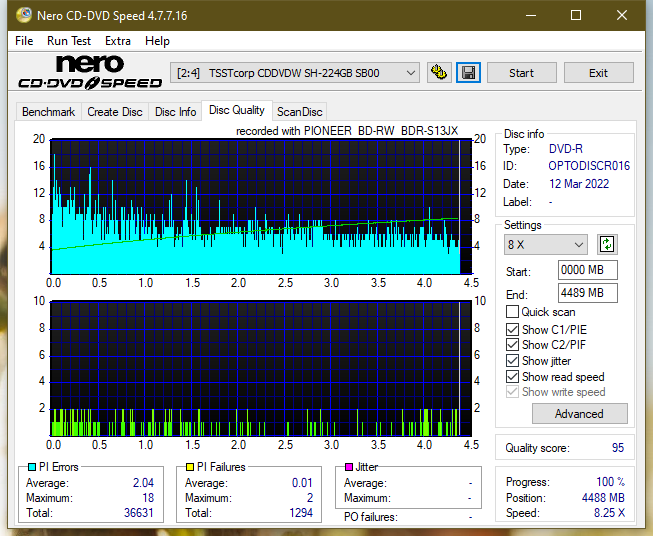Viewport: 653px width, 536px height.
Task: Click the End position field showing 4489 MB
Action: click(x=588, y=293)
